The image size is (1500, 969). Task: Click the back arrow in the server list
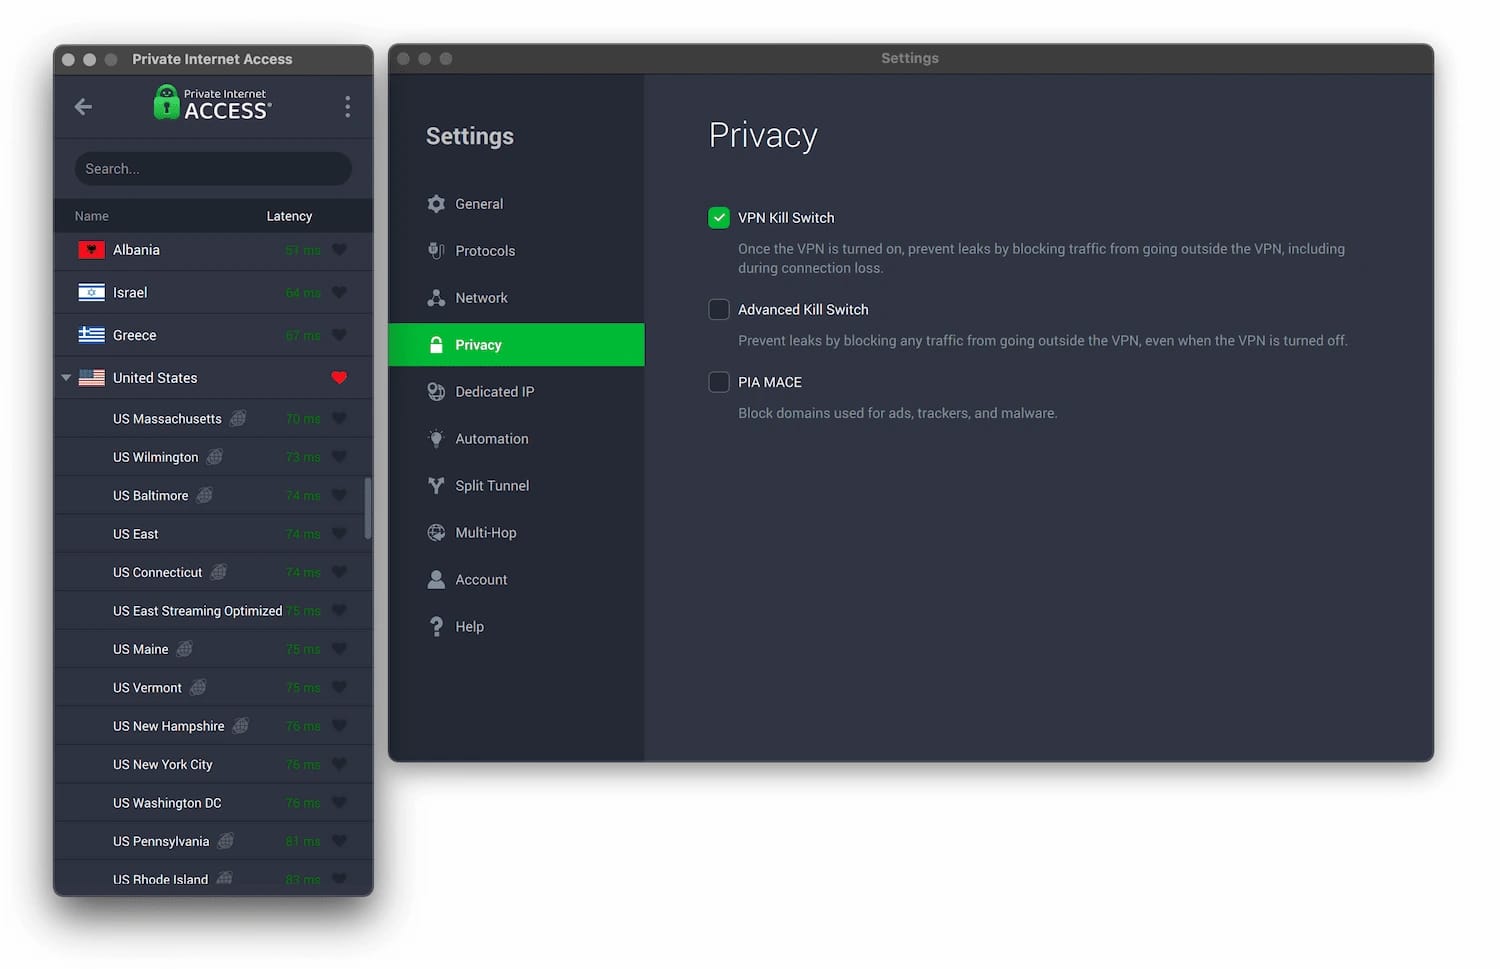click(x=83, y=106)
